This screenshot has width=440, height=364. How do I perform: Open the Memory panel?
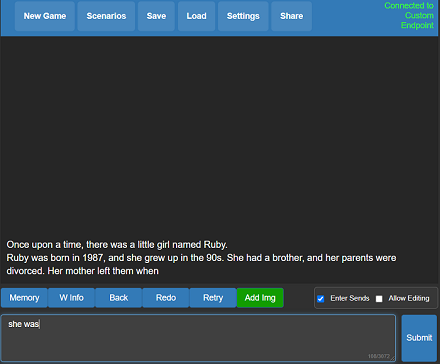(x=24, y=298)
